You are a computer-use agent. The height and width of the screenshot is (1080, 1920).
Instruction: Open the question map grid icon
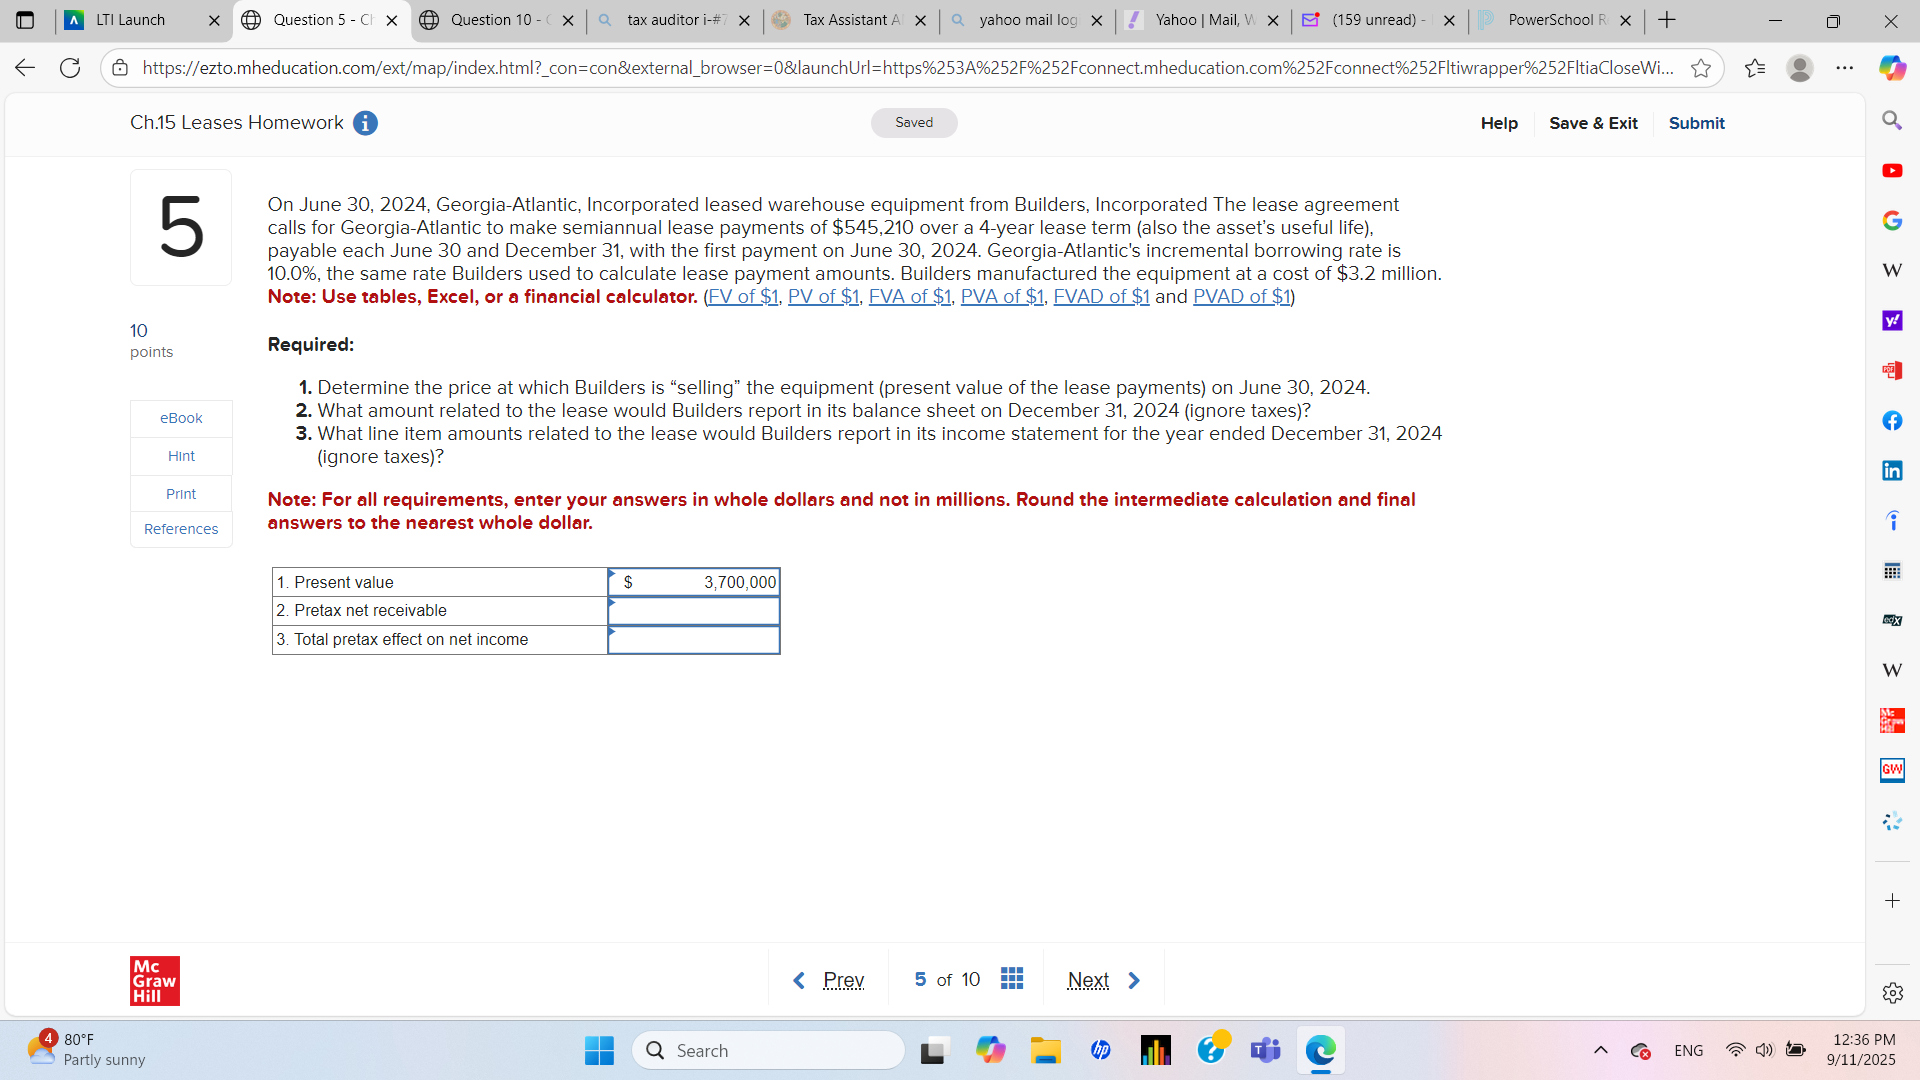[x=1012, y=979]
